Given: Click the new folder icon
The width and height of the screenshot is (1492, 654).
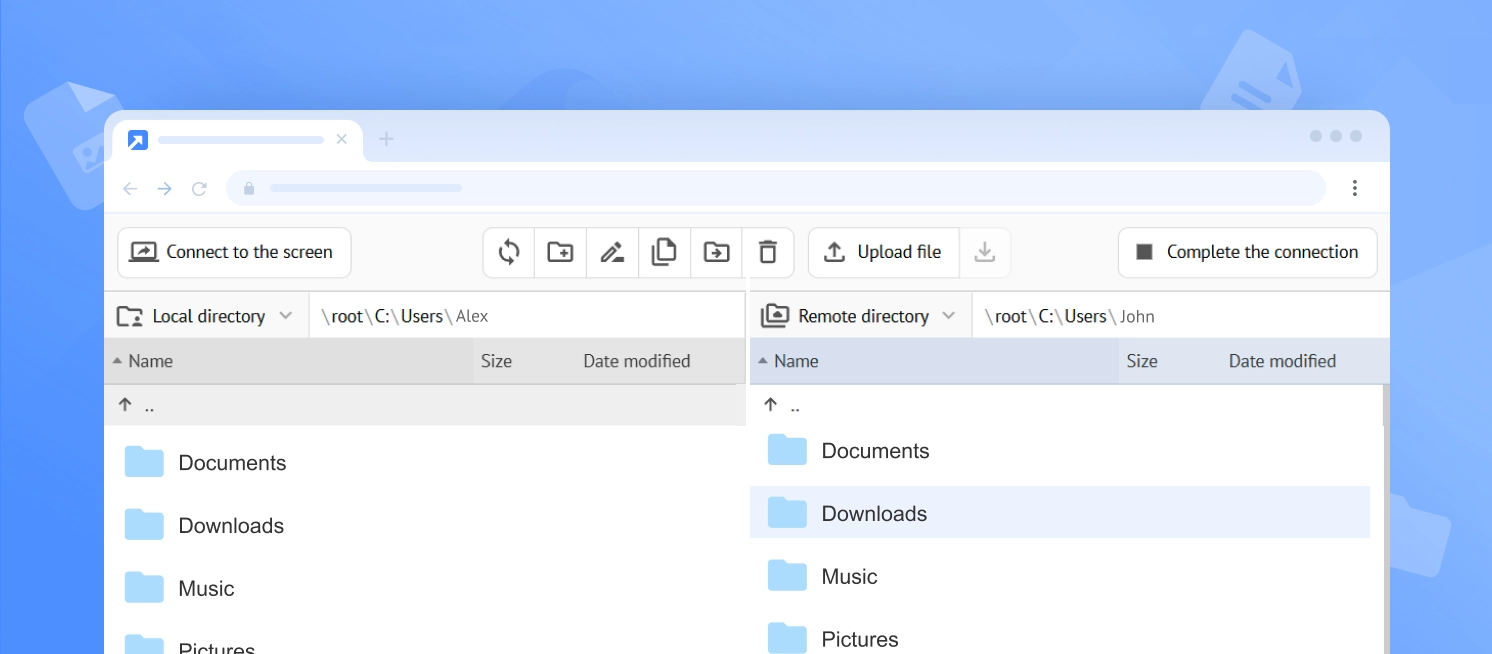Looking at the screenshot, I should point(560,252).
